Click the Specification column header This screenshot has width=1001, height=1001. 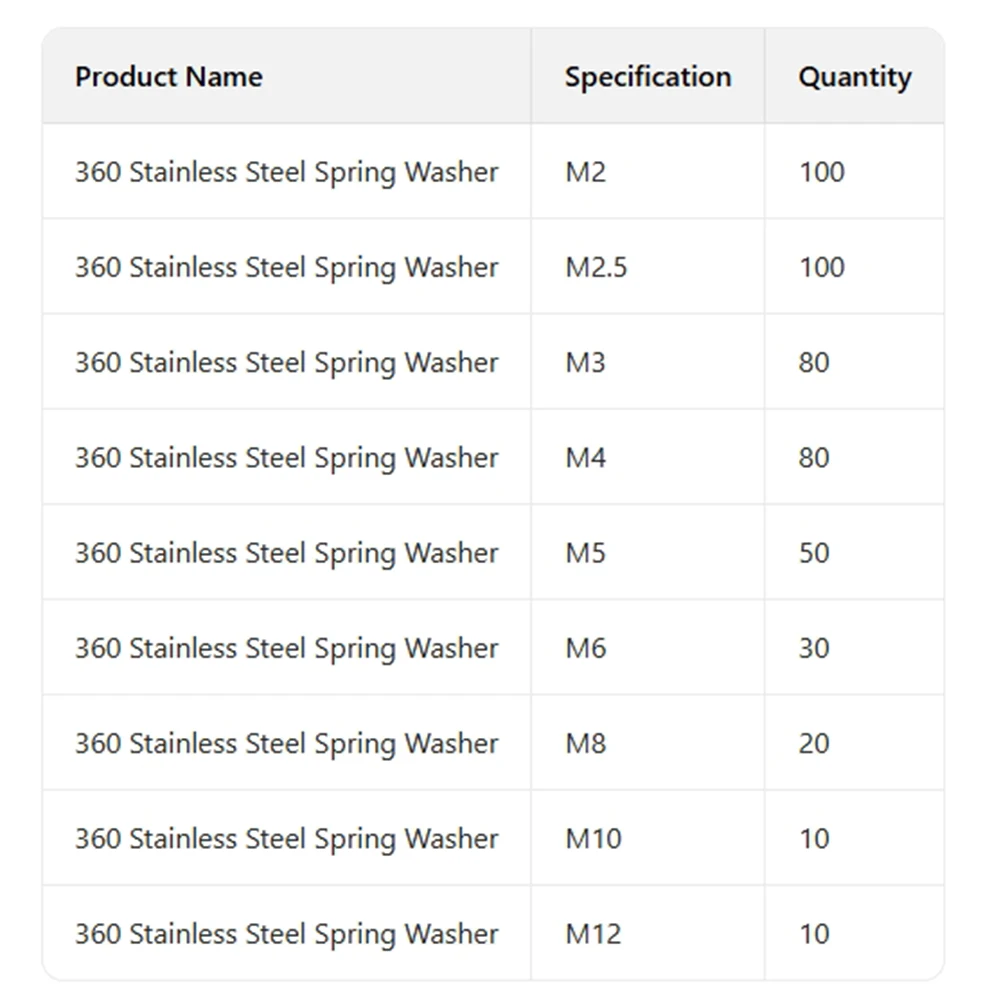[x=647, y=77]
